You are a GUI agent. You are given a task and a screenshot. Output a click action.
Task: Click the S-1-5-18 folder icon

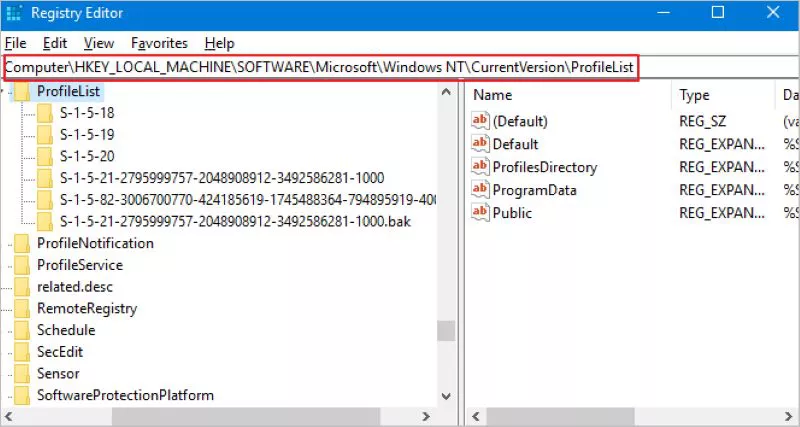coord(45,113)
